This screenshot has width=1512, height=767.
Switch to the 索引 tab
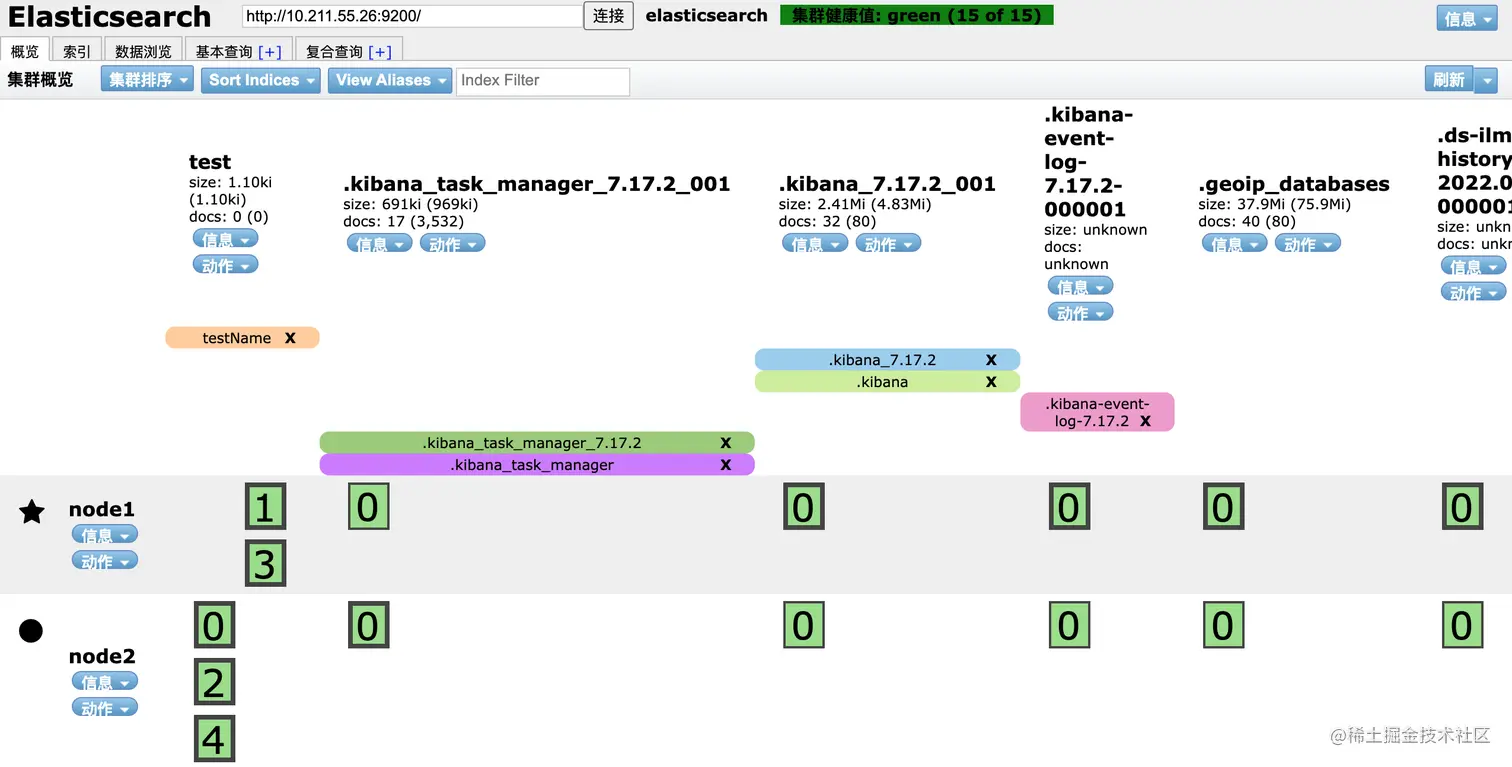tap(77, 51)
